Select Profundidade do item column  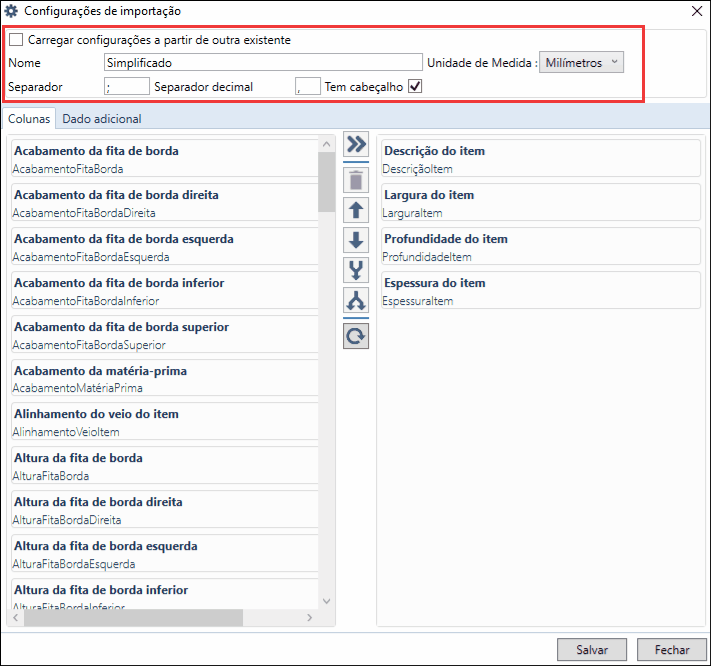[541, 246]
